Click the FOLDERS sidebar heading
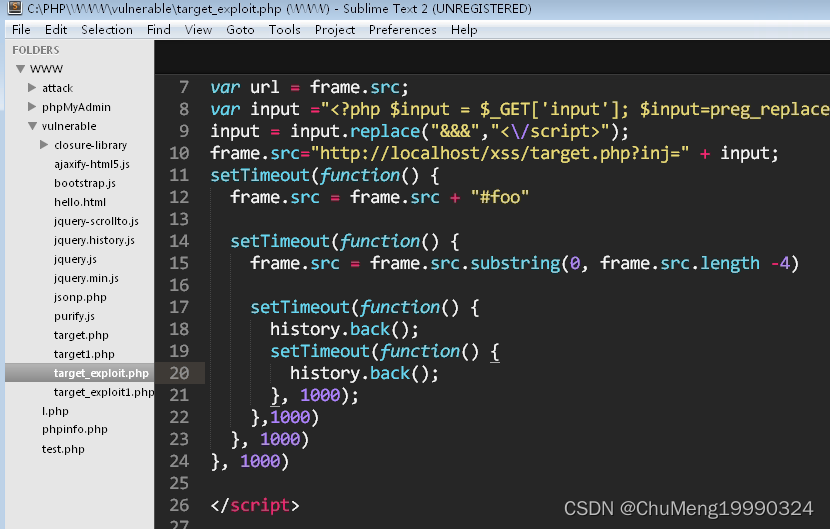 pos(35,50)
